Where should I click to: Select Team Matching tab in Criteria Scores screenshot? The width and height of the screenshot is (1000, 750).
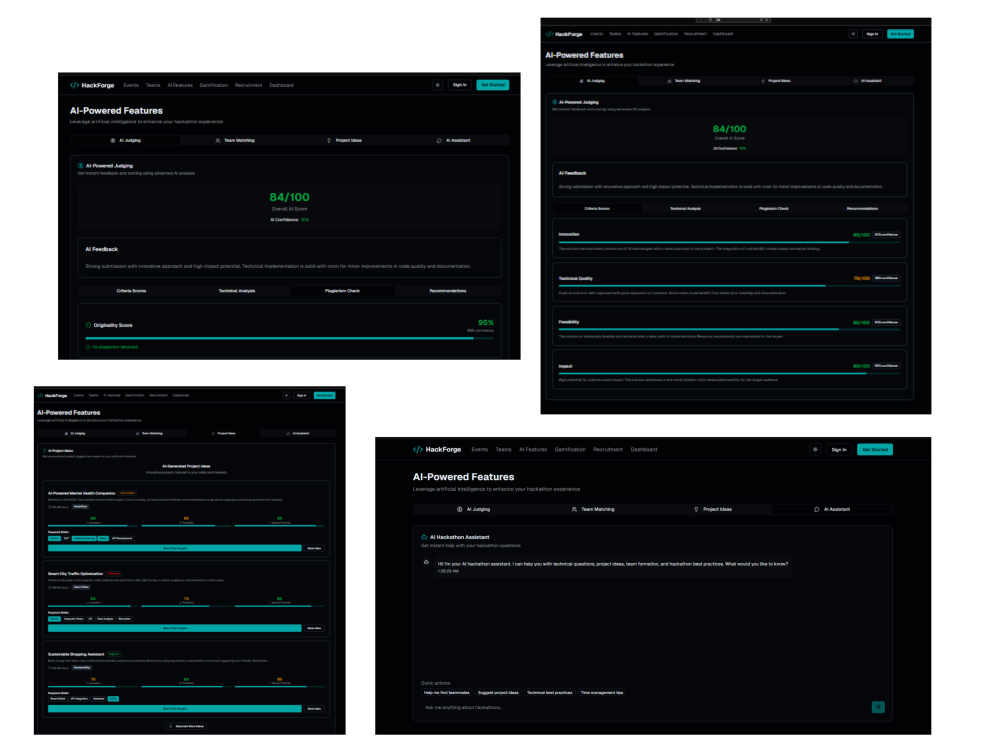(684, 81)
